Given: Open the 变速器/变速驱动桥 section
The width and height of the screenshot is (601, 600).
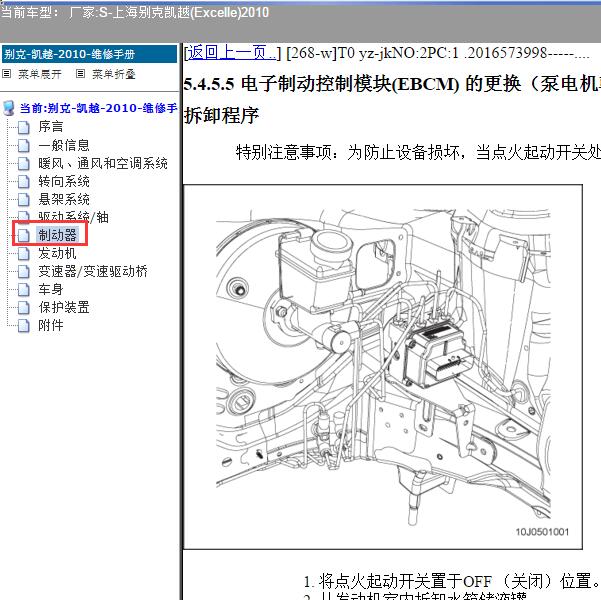Looking at the screenshot, I should click(93, 271).
